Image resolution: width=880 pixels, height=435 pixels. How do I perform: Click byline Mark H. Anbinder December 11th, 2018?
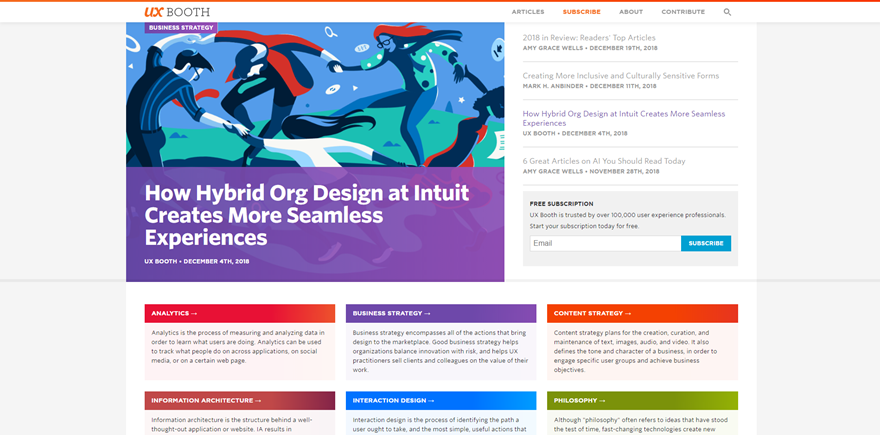click(589, 86)
